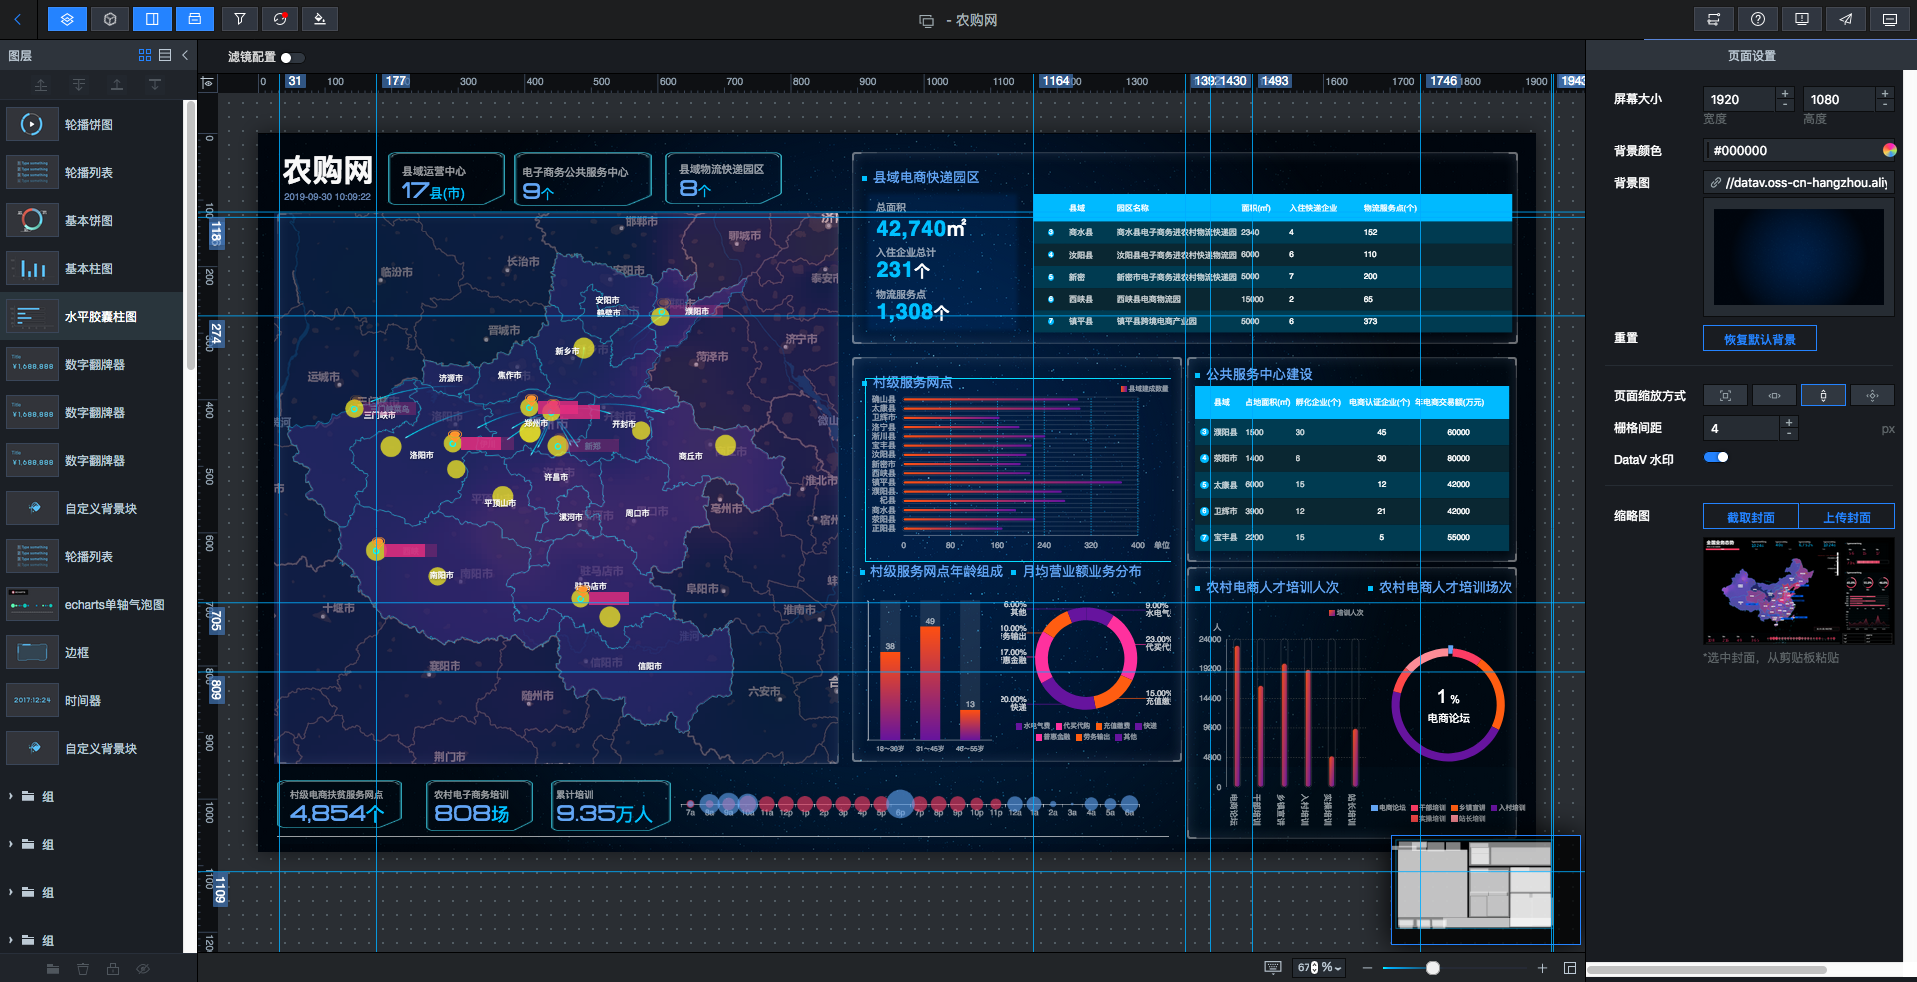
Task: Toggle the DataV 水印 switch
Action: point(1716,458)
